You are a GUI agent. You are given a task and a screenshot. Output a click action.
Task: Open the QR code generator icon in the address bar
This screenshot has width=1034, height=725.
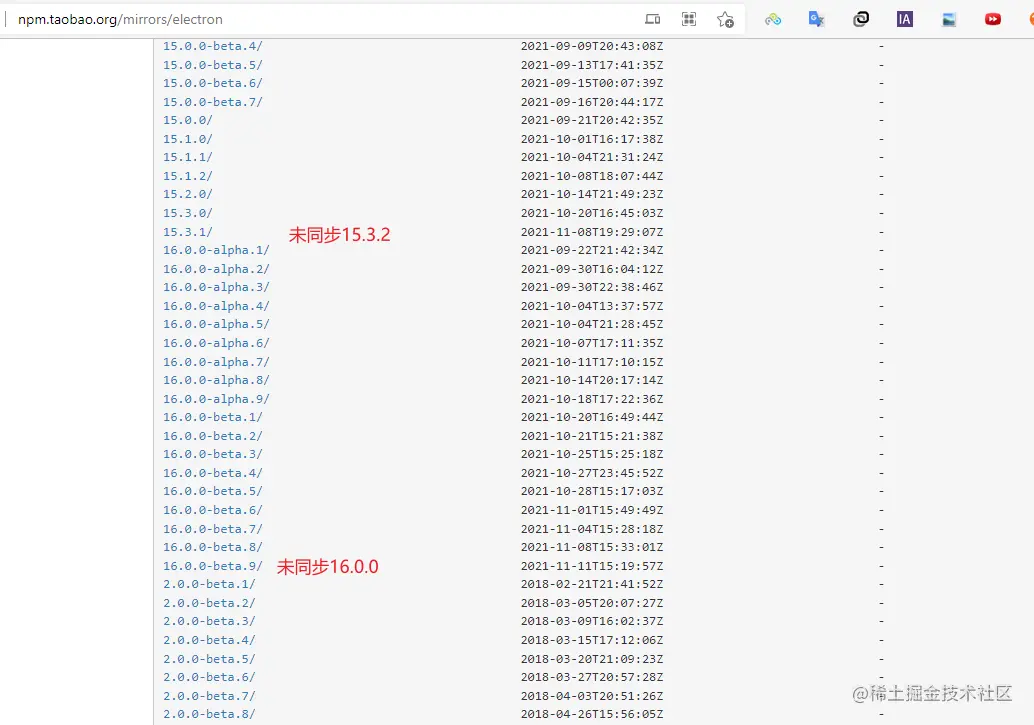tap(688, 19)
